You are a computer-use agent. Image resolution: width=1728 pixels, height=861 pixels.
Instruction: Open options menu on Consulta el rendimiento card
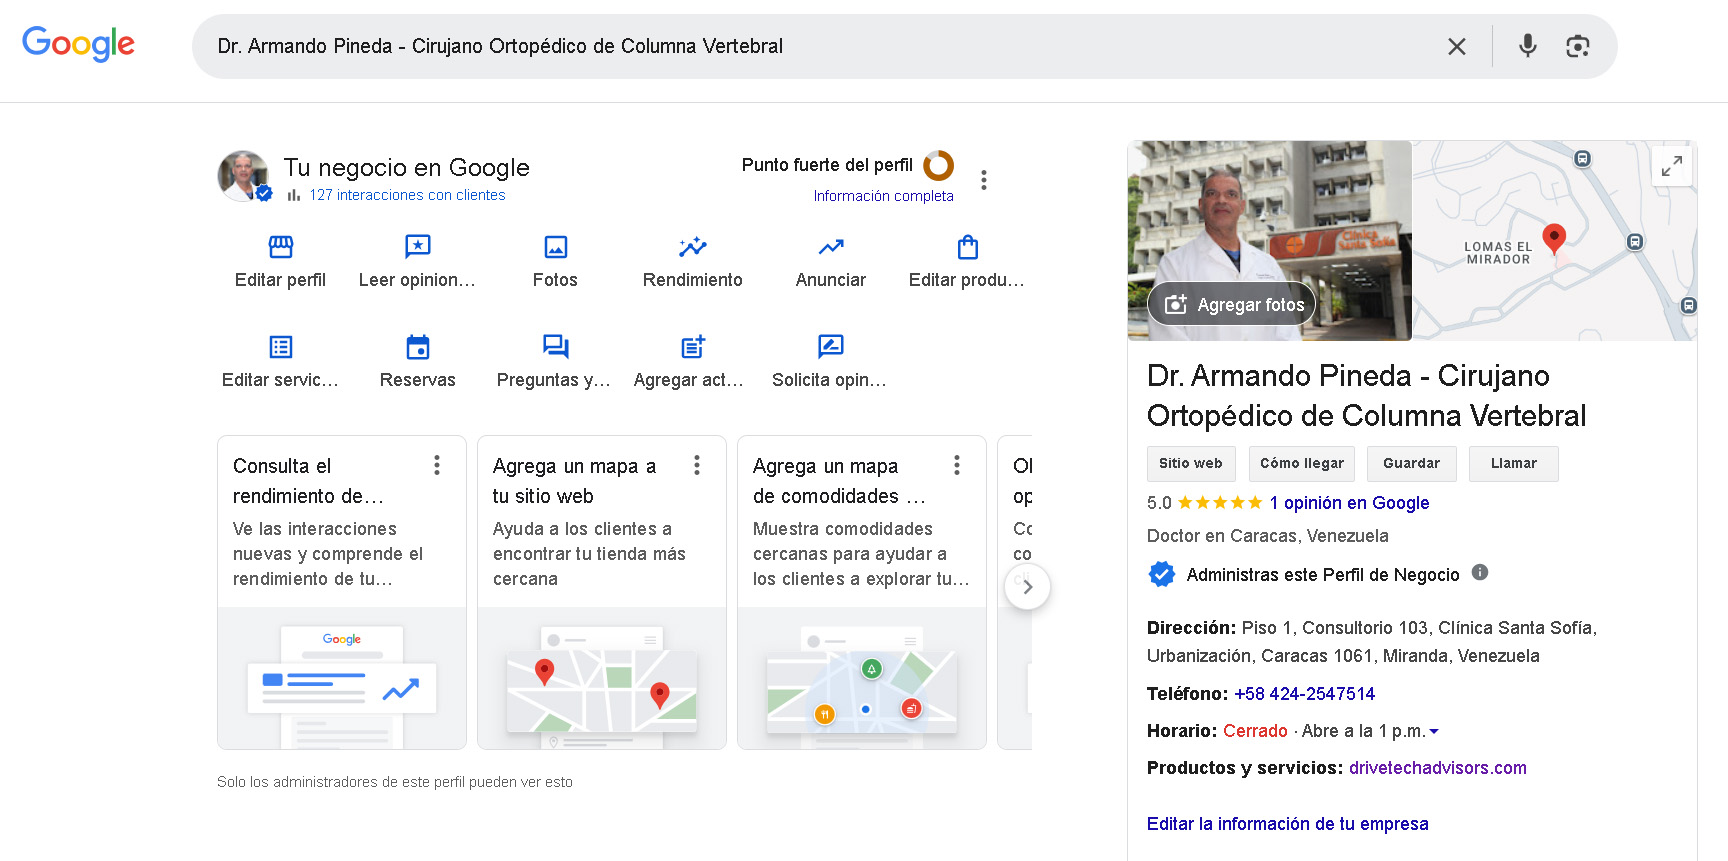click(x=437, y=465)
